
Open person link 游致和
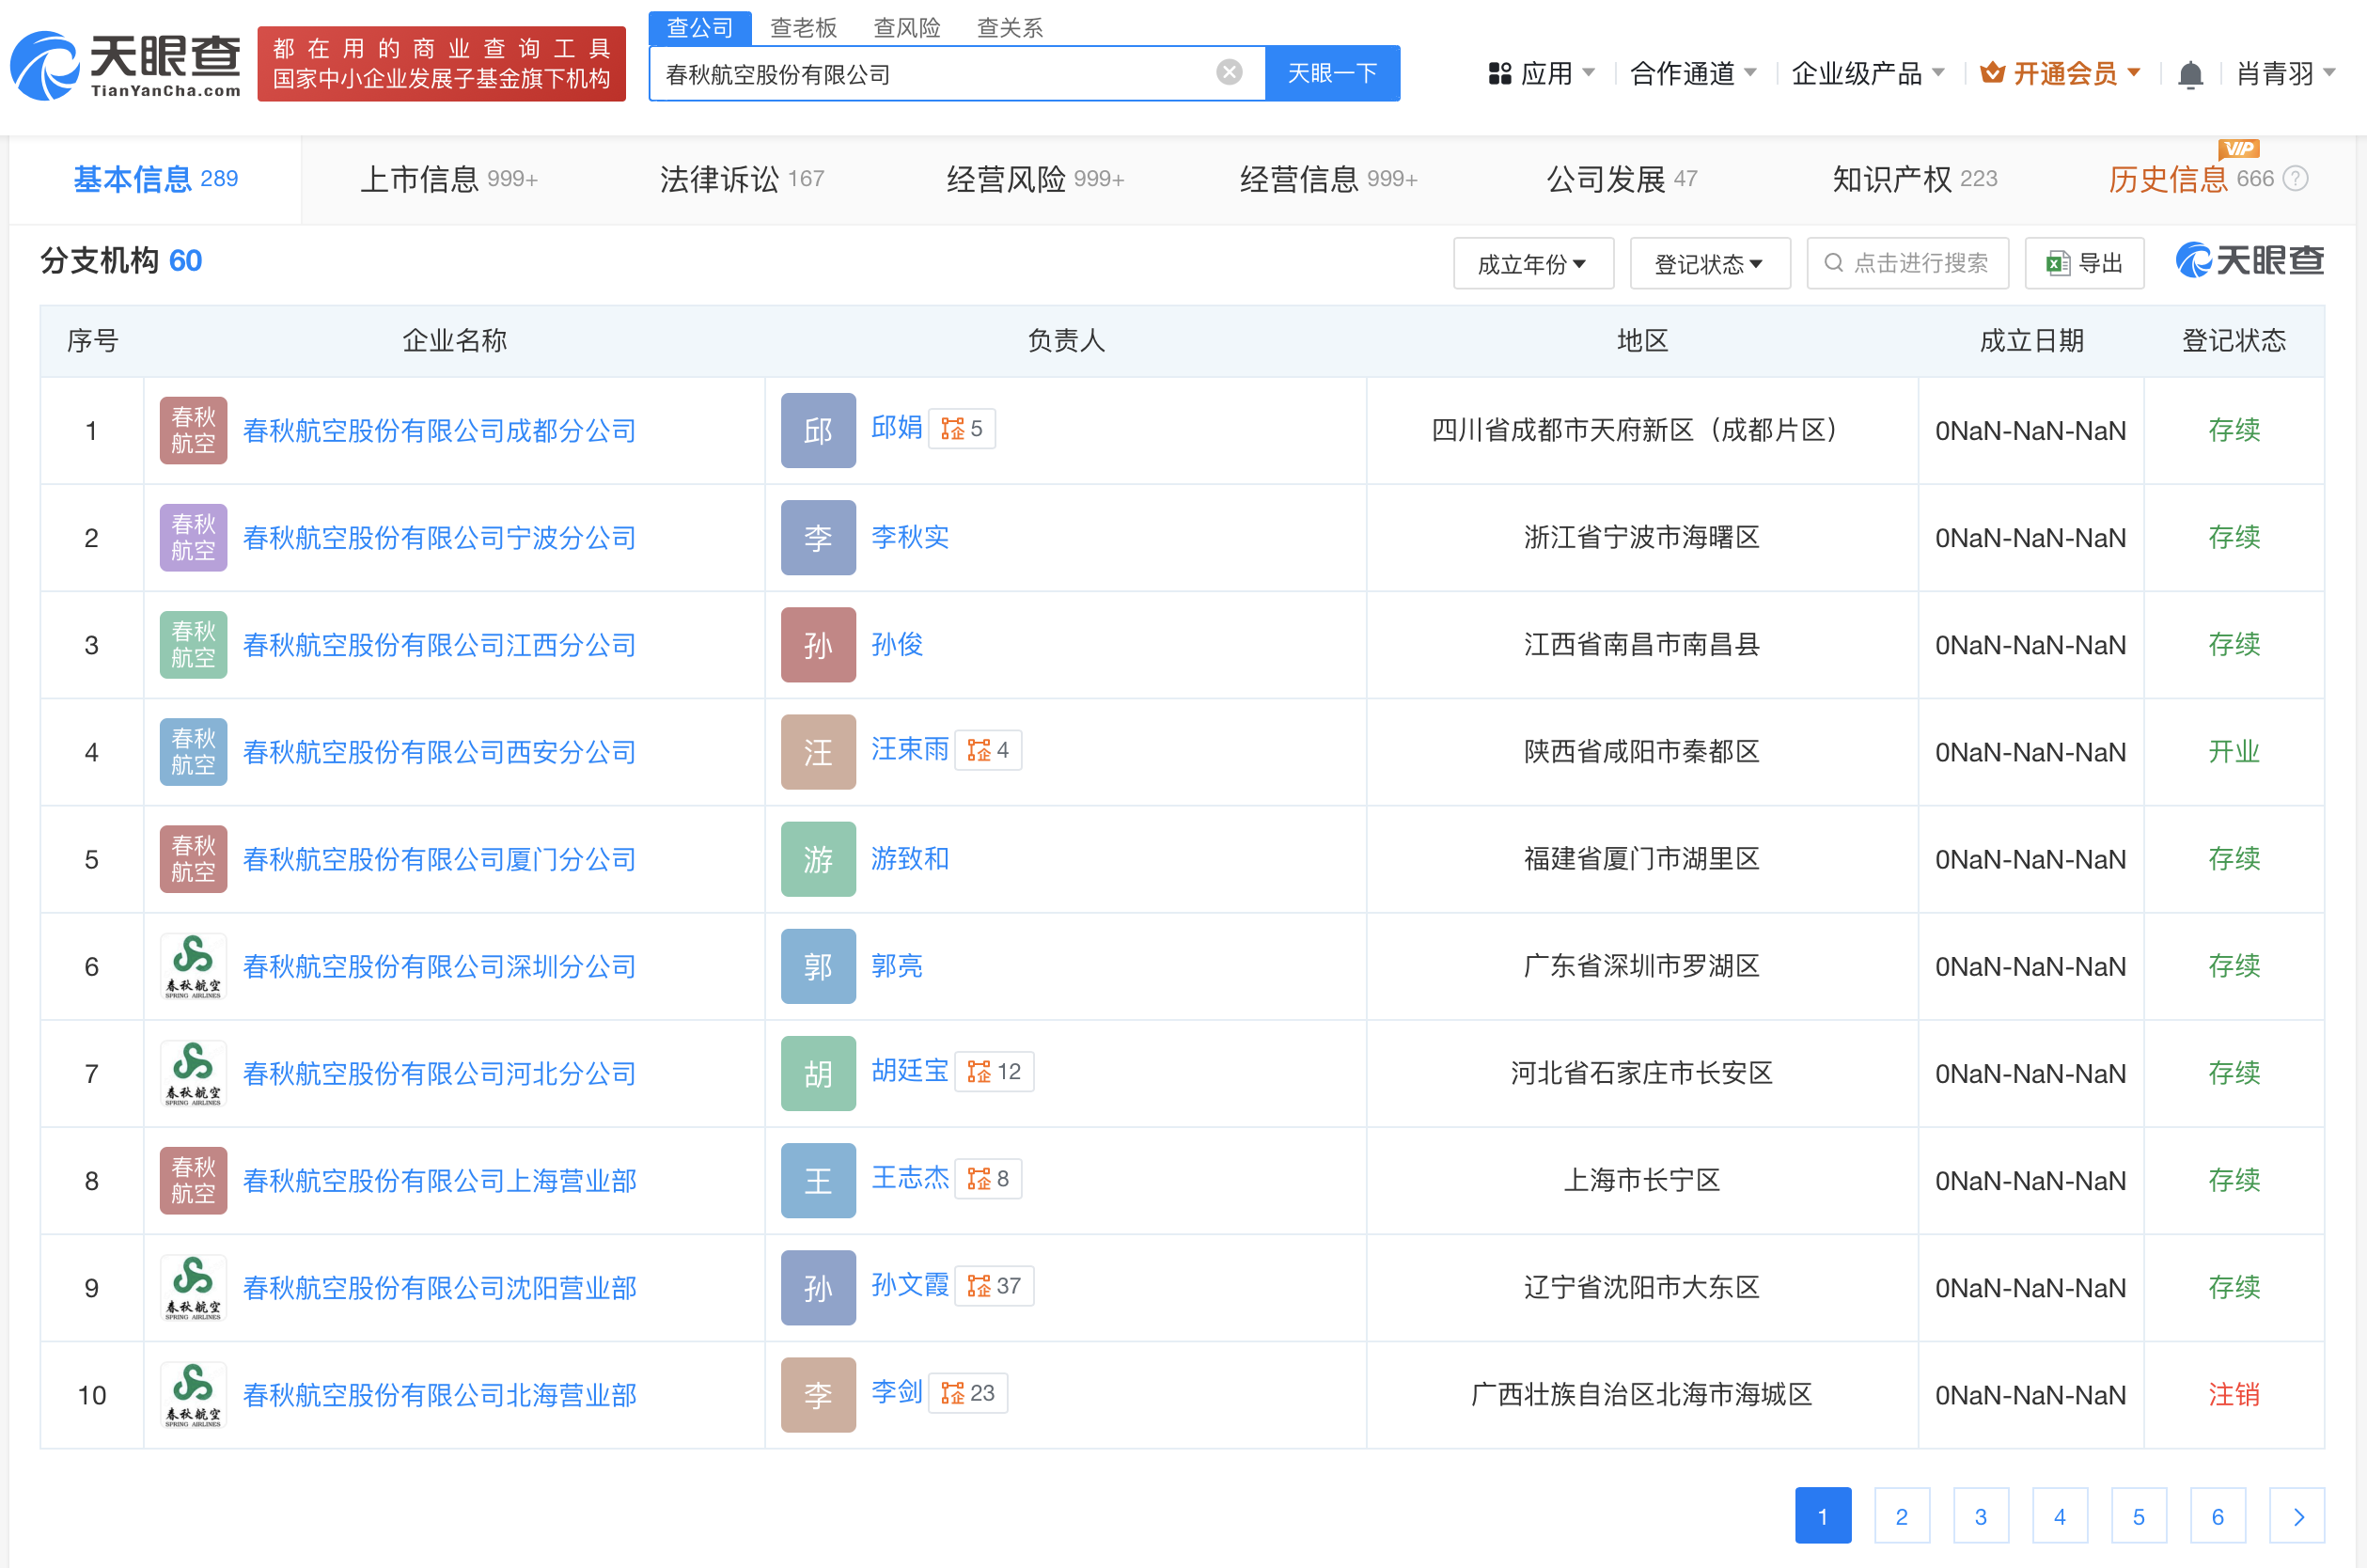tap(910, 857)
